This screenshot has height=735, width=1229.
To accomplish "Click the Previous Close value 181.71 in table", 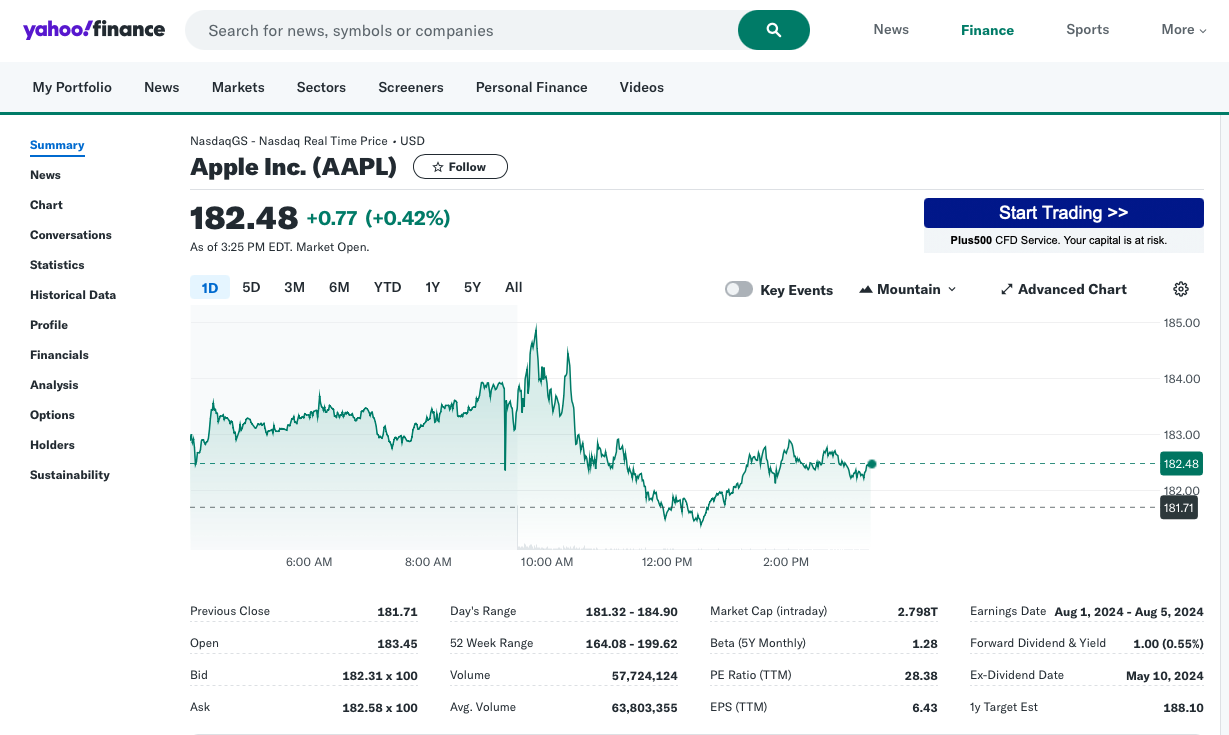I will [x=397, y=612].
